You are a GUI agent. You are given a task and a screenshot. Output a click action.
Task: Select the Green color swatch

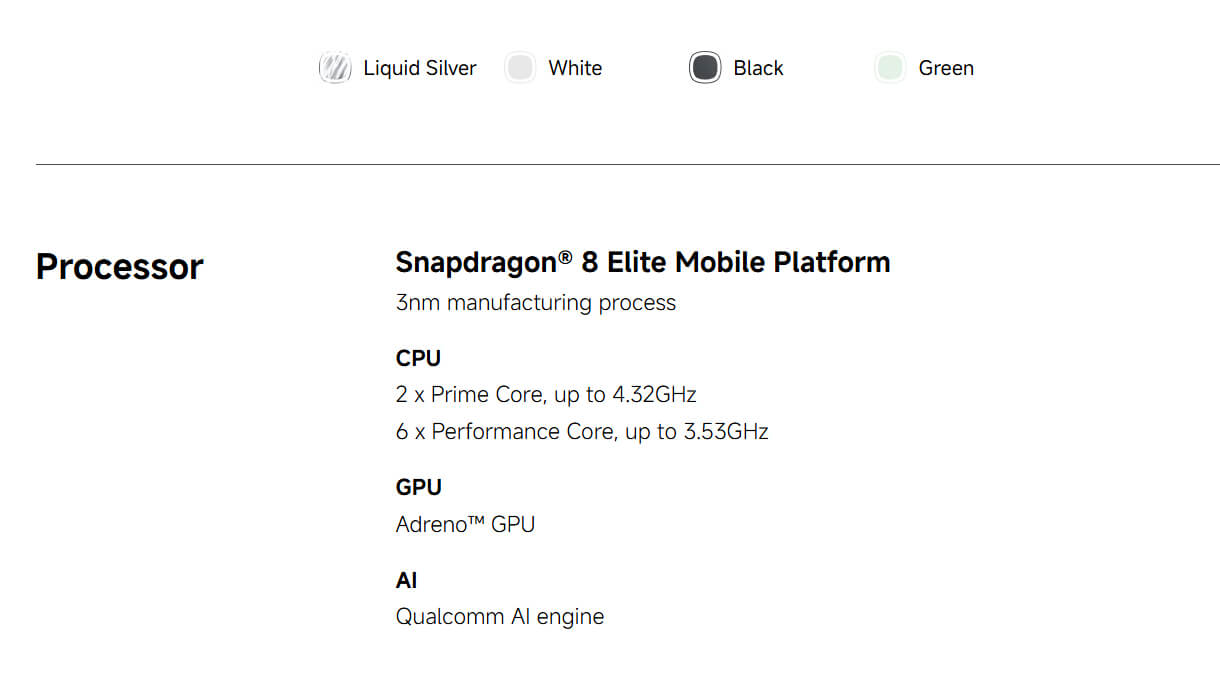click(890, 68)
